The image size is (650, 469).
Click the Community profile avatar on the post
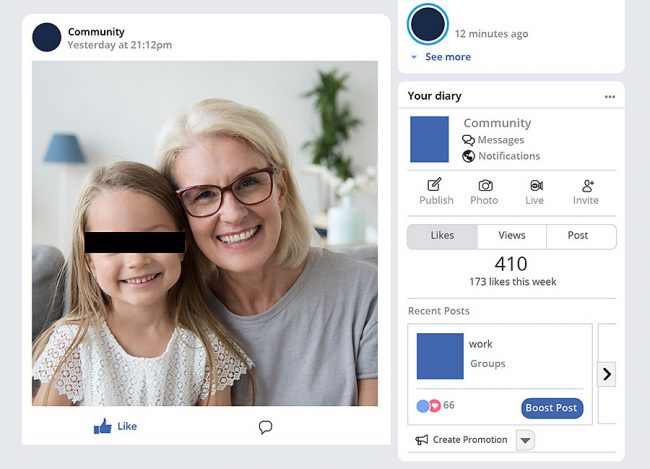click(46, 37)
